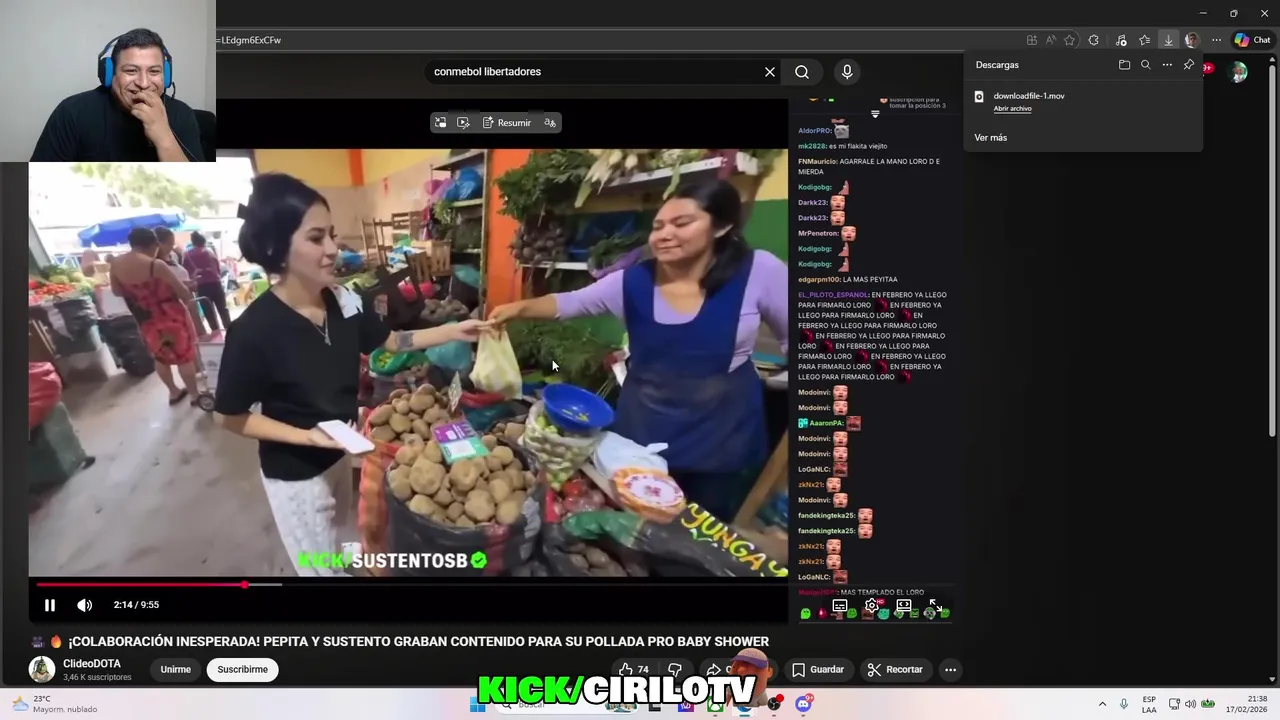Open the Descargas folder icon
The image size is (1280, 720).
point(1124,65)
